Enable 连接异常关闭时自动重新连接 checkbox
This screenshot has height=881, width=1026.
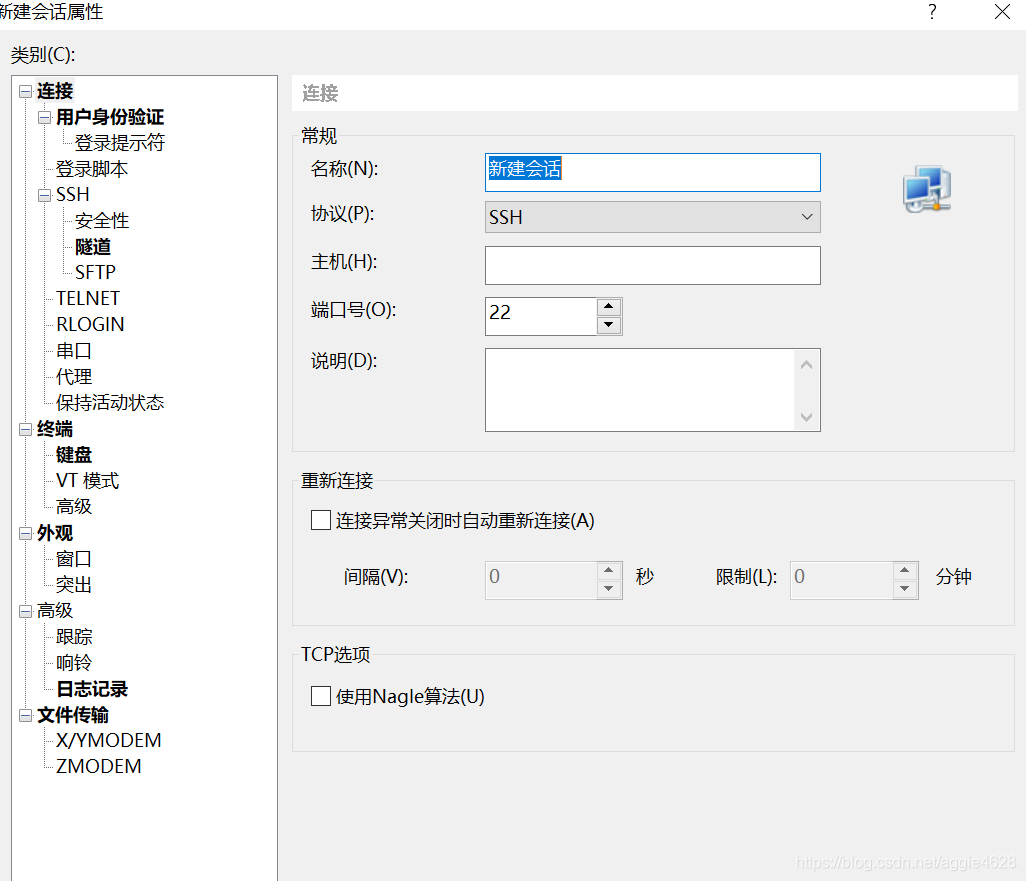pyautogui.click(x=321, y=520)
